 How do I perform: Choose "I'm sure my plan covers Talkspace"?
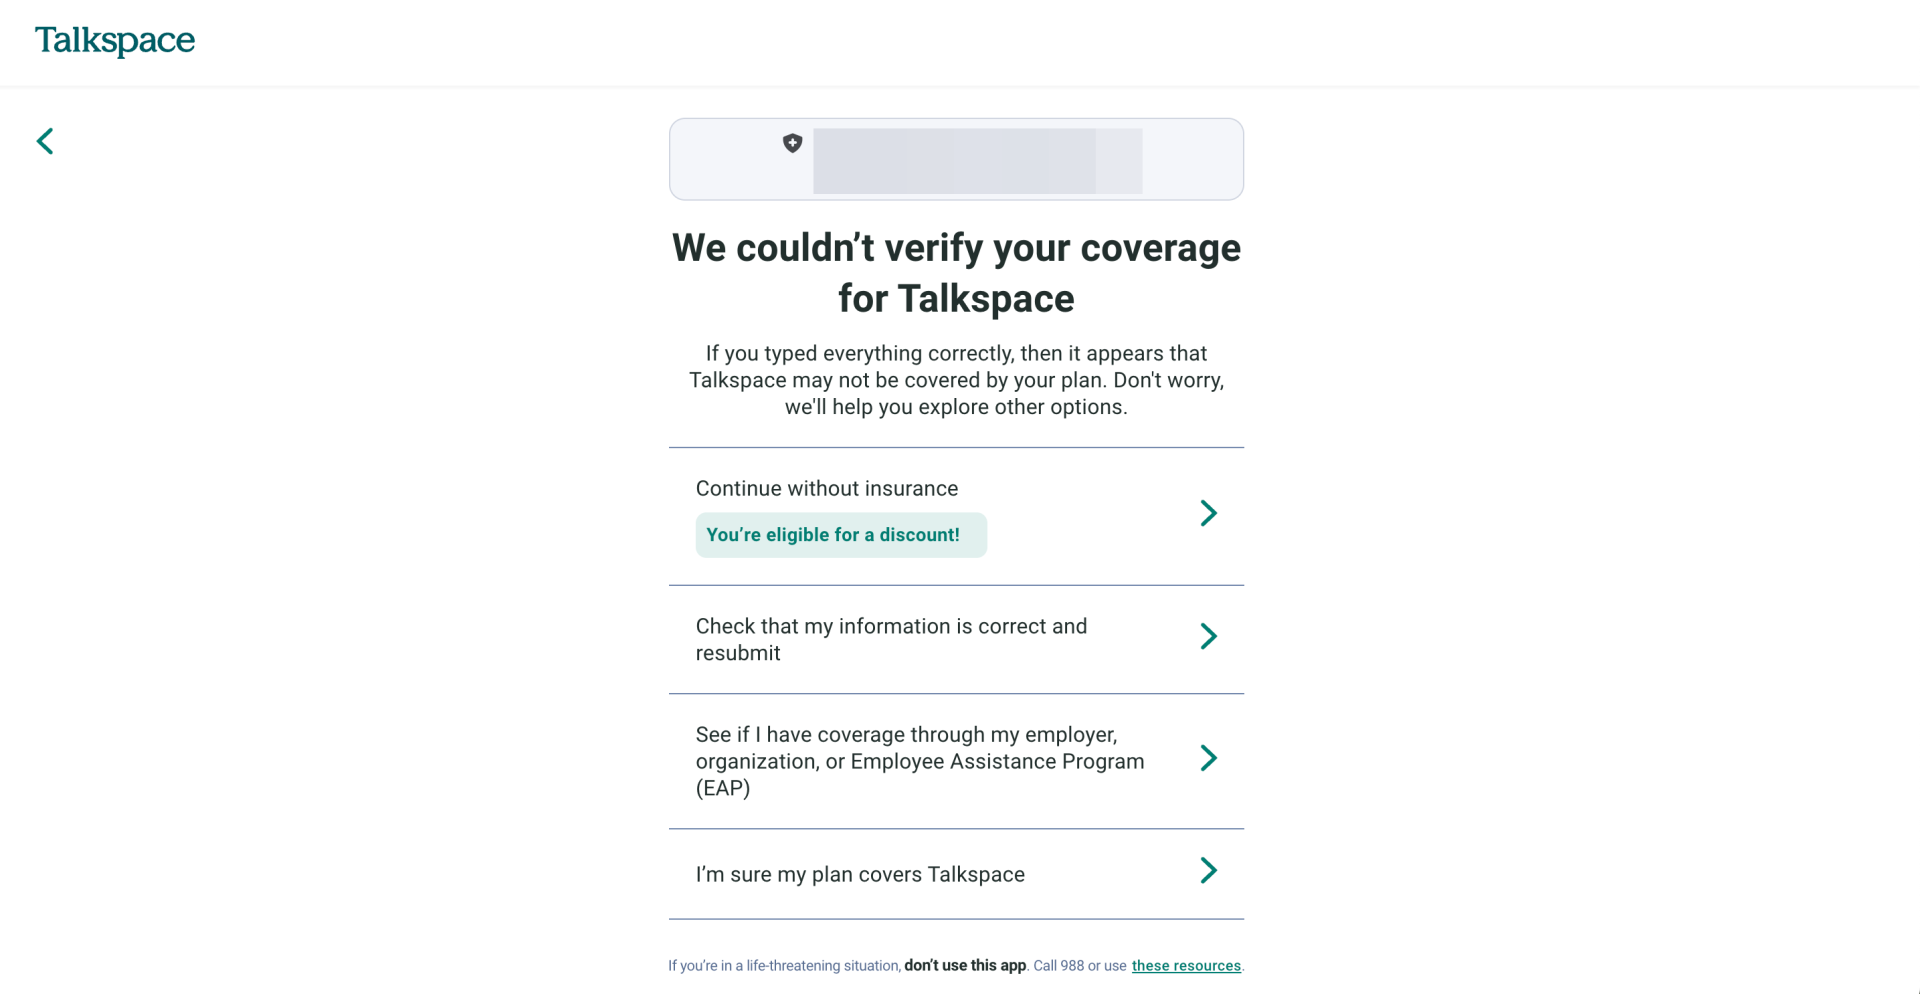click(860, 875)
